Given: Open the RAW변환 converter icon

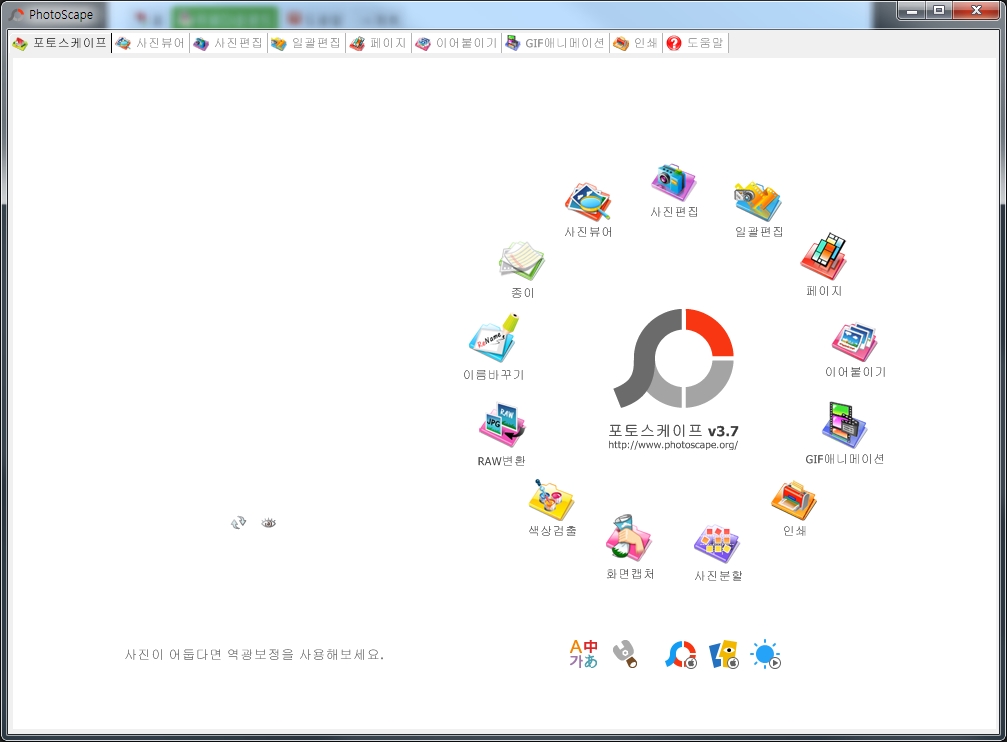Looking at the screenshot, I should (x=502, y=426).
